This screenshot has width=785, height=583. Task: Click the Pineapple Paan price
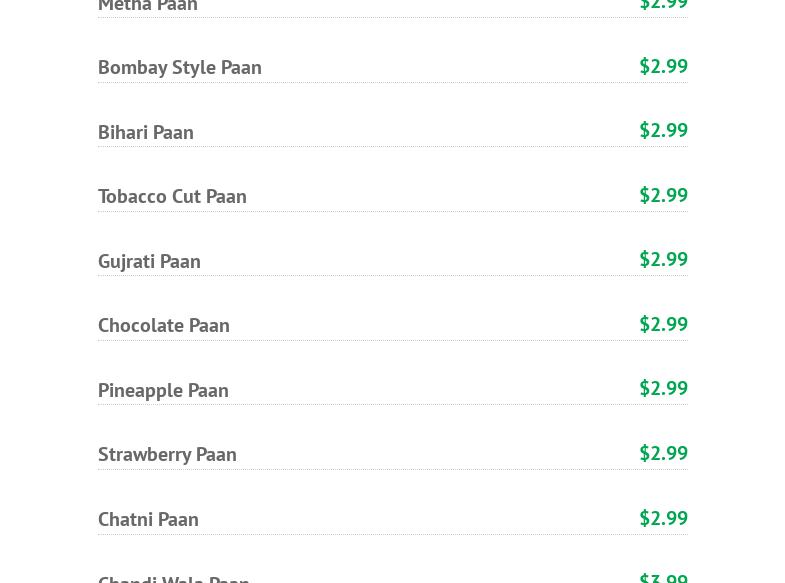pyautogui.click(x=663, y=388)
